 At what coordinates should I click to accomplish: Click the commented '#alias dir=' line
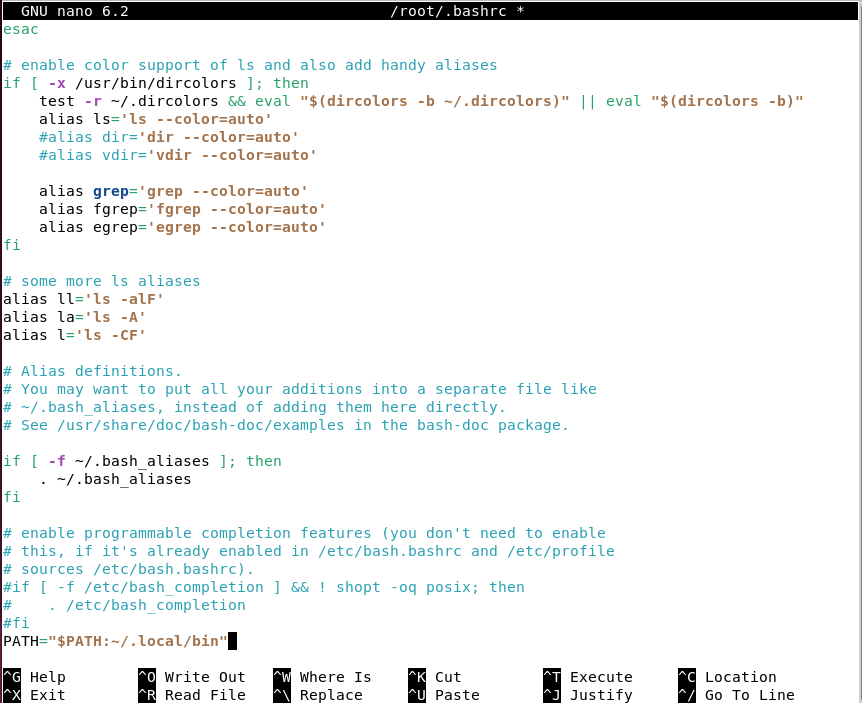(x=169, y=137)
